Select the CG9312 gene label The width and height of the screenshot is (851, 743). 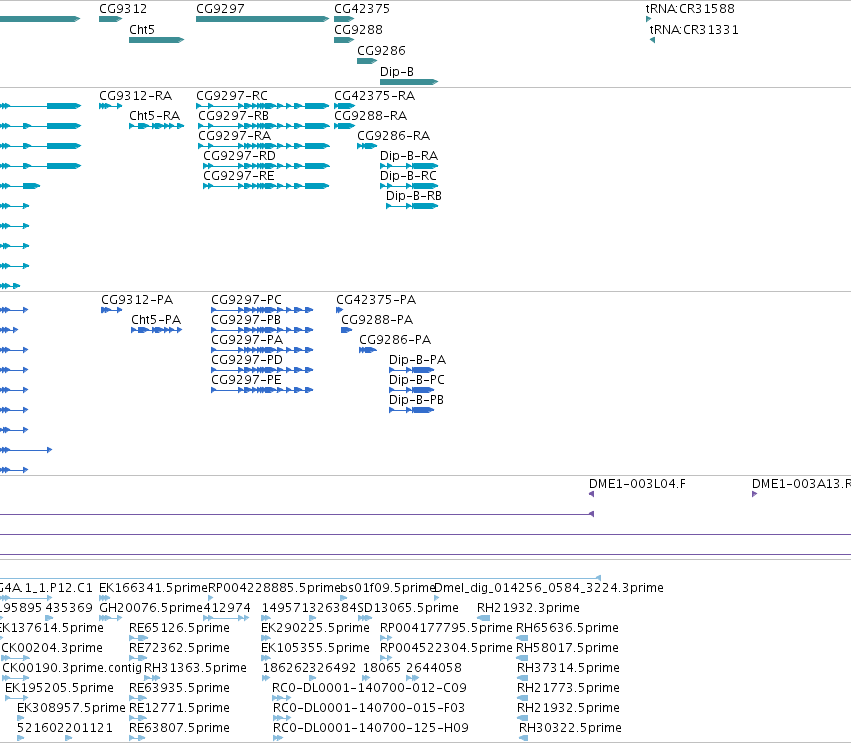[x=123, y=9]
